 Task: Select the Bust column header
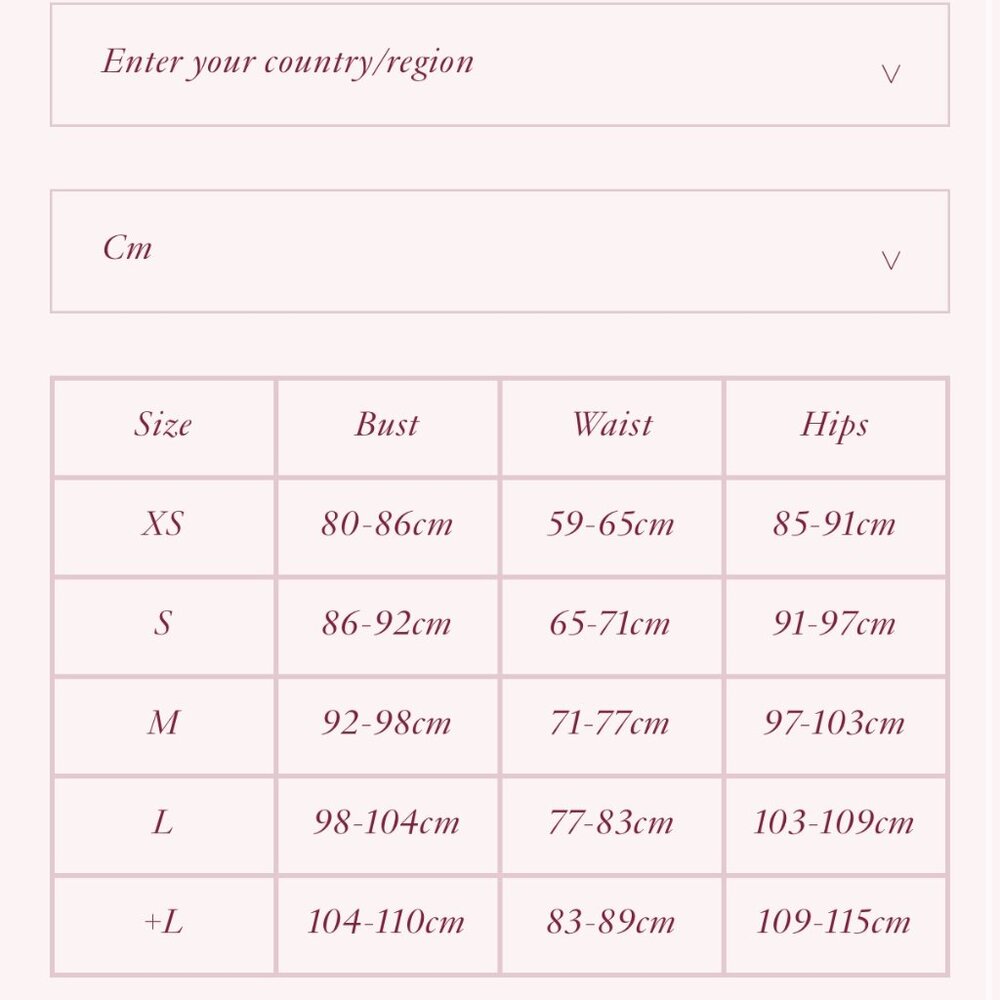coord(387,425)
